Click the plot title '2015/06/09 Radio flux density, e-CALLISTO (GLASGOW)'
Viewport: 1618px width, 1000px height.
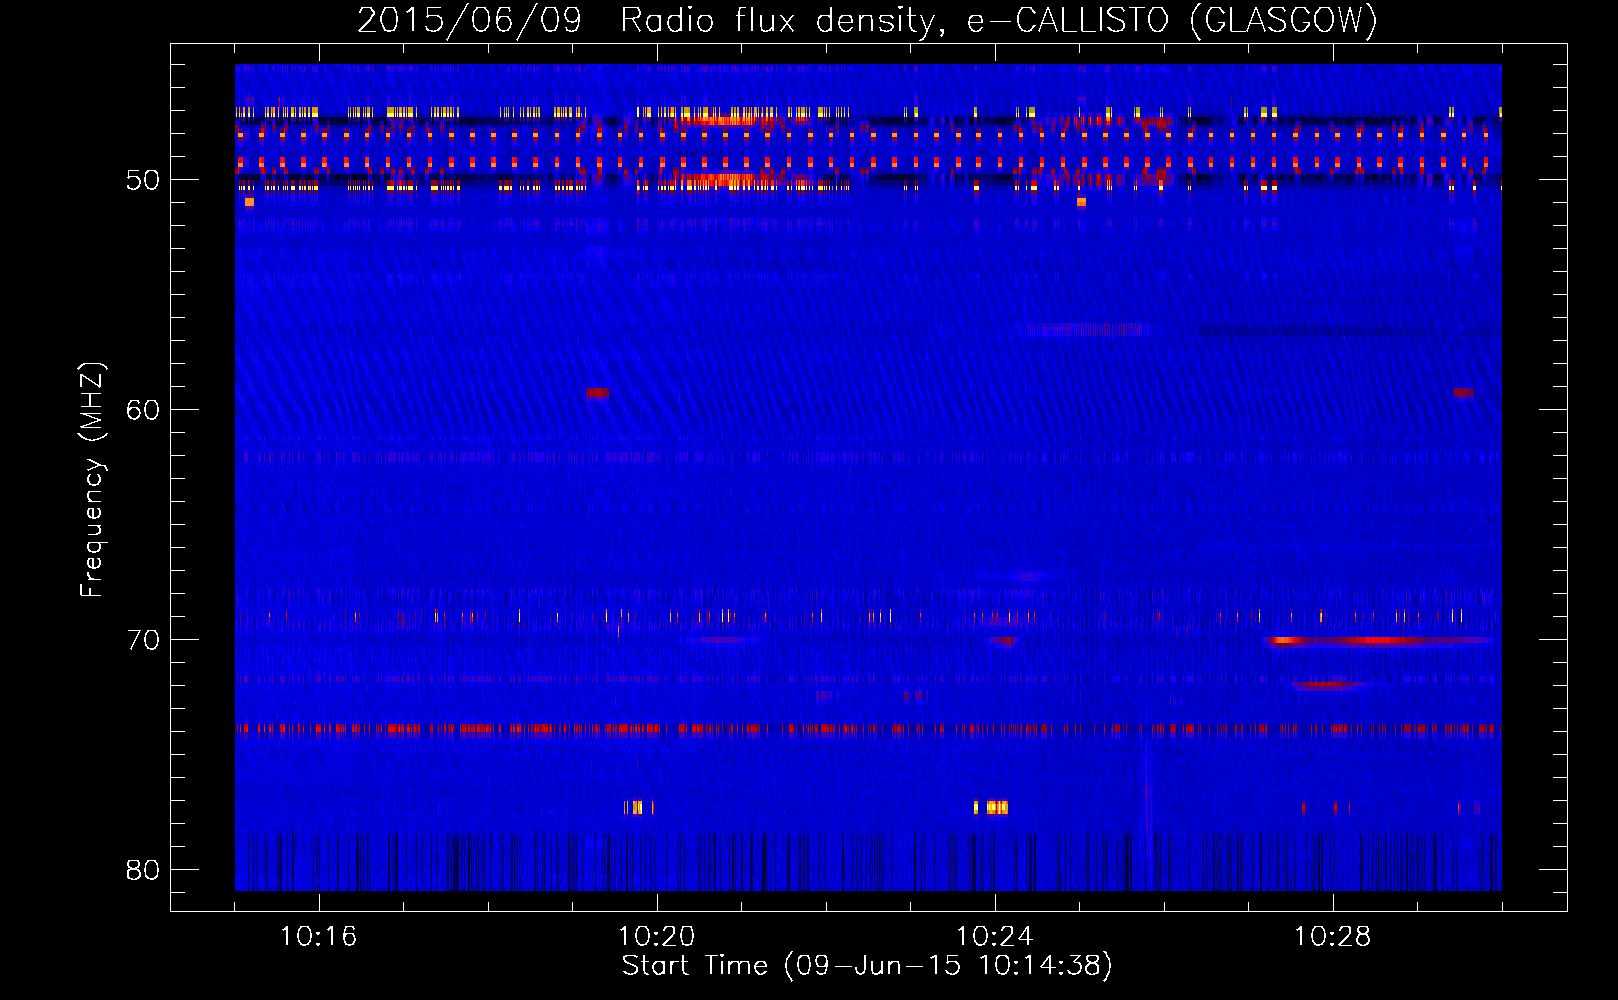click(867, 20)
